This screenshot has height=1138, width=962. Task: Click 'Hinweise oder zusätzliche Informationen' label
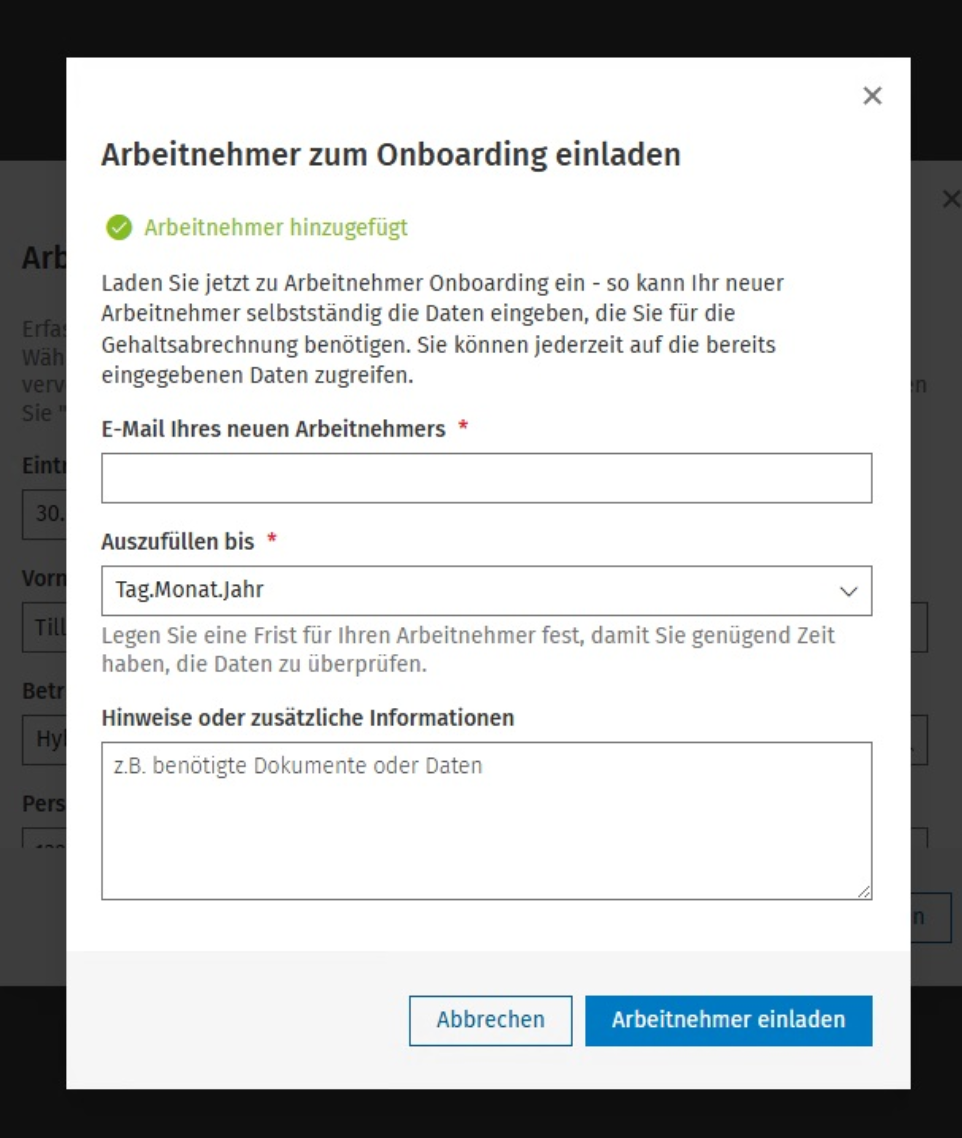[308, 718]
